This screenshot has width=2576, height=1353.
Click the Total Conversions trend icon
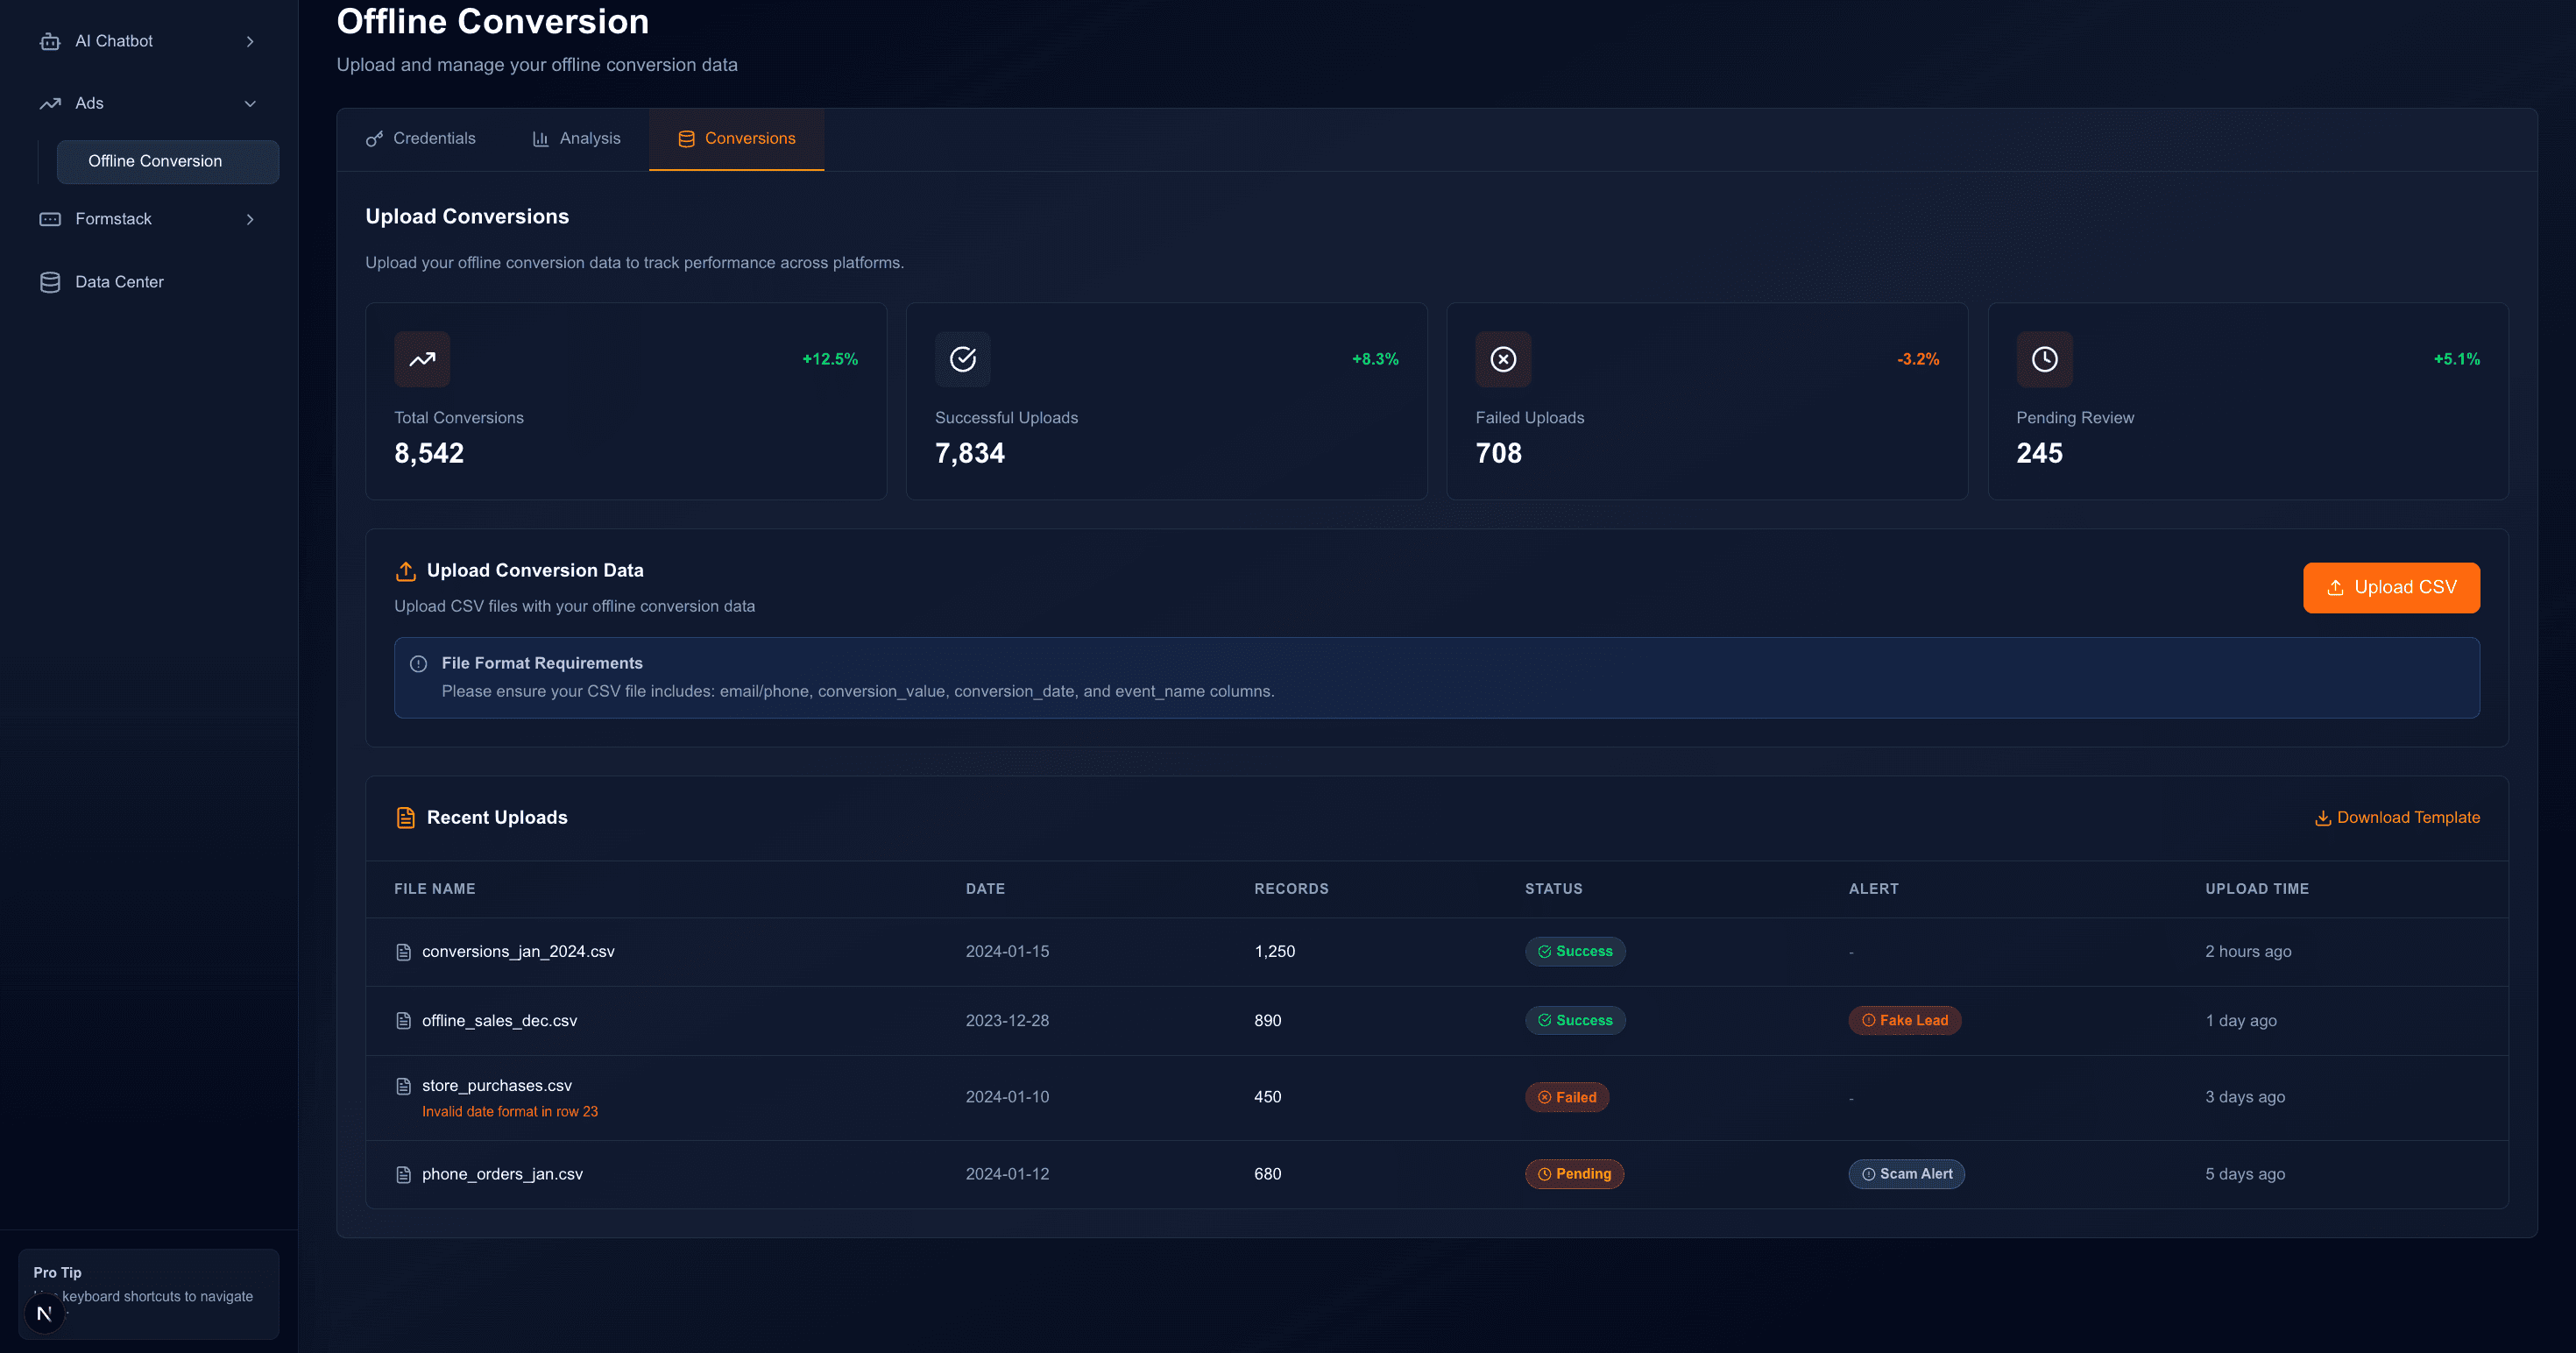tap(421, 359)
